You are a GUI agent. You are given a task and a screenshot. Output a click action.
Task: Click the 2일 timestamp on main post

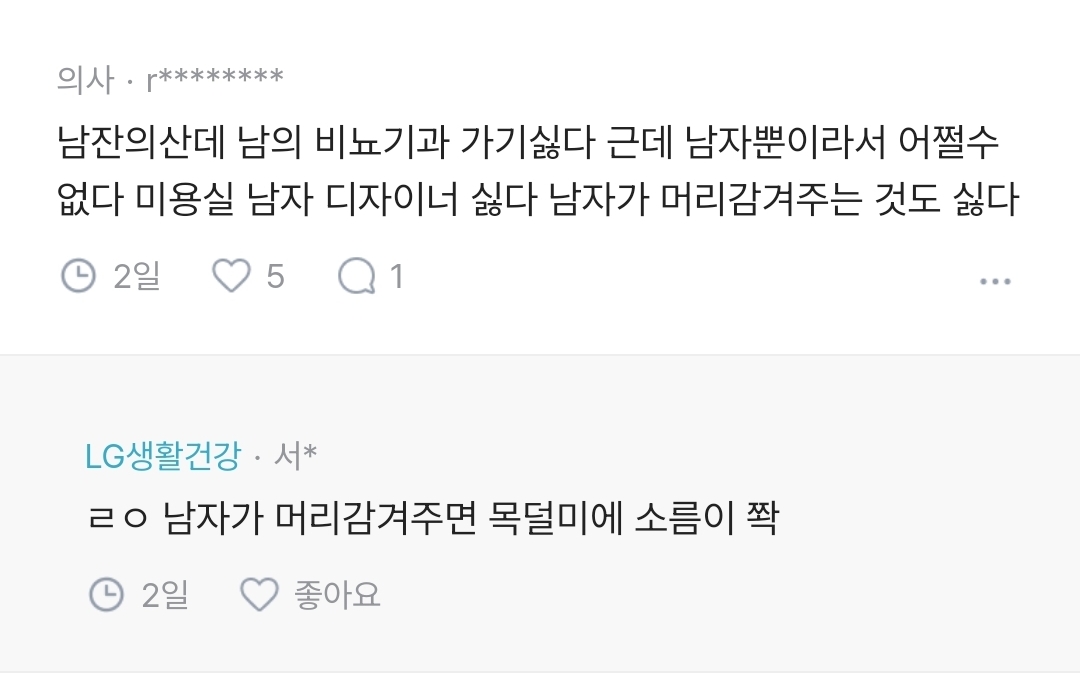pyautogui.click(x=137, y=275)
